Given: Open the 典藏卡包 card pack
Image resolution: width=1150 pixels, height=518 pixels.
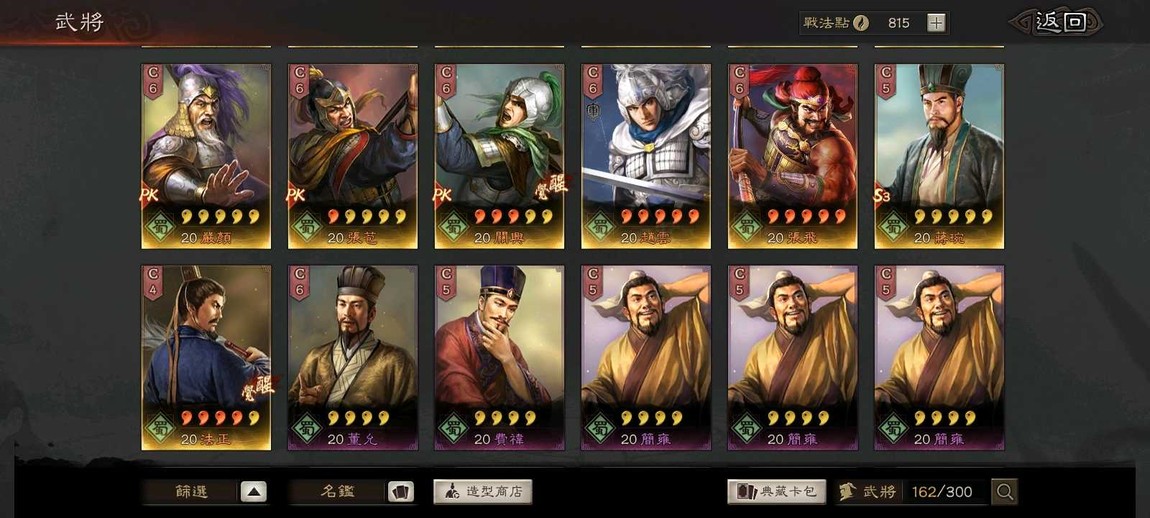Looking at the screenshot, I should click(x=777, y=492).
